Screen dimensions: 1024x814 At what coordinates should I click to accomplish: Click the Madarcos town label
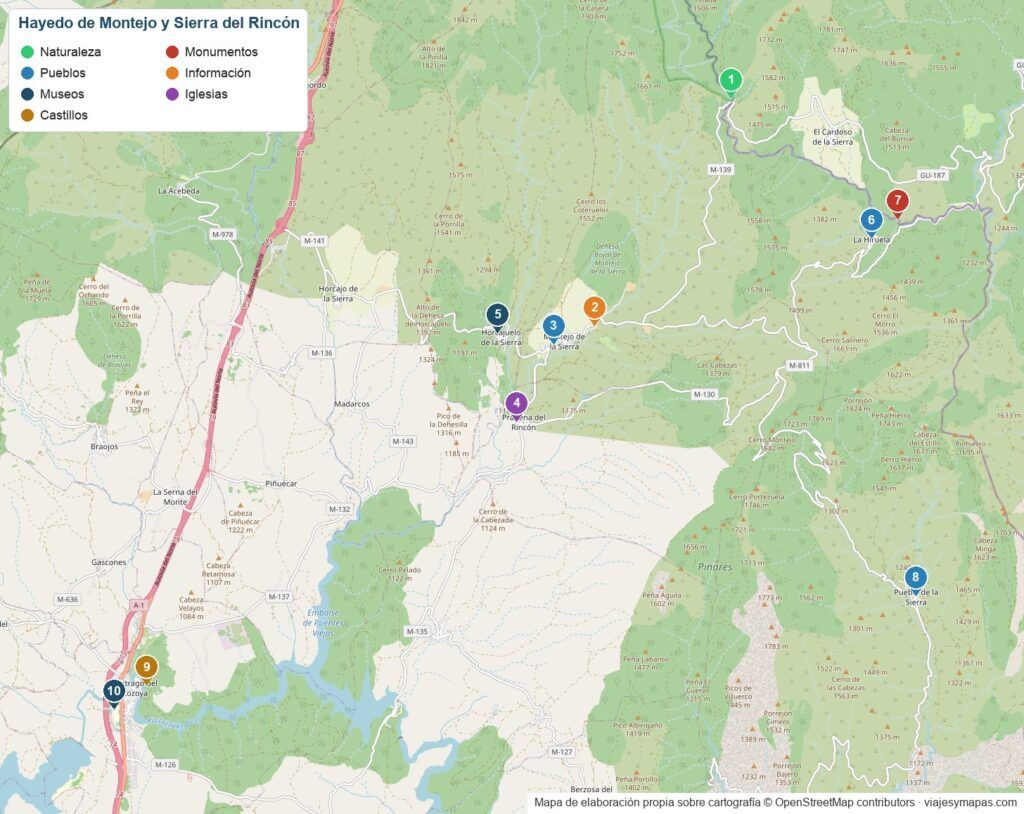pyautogui.click(x=352, y=404)
